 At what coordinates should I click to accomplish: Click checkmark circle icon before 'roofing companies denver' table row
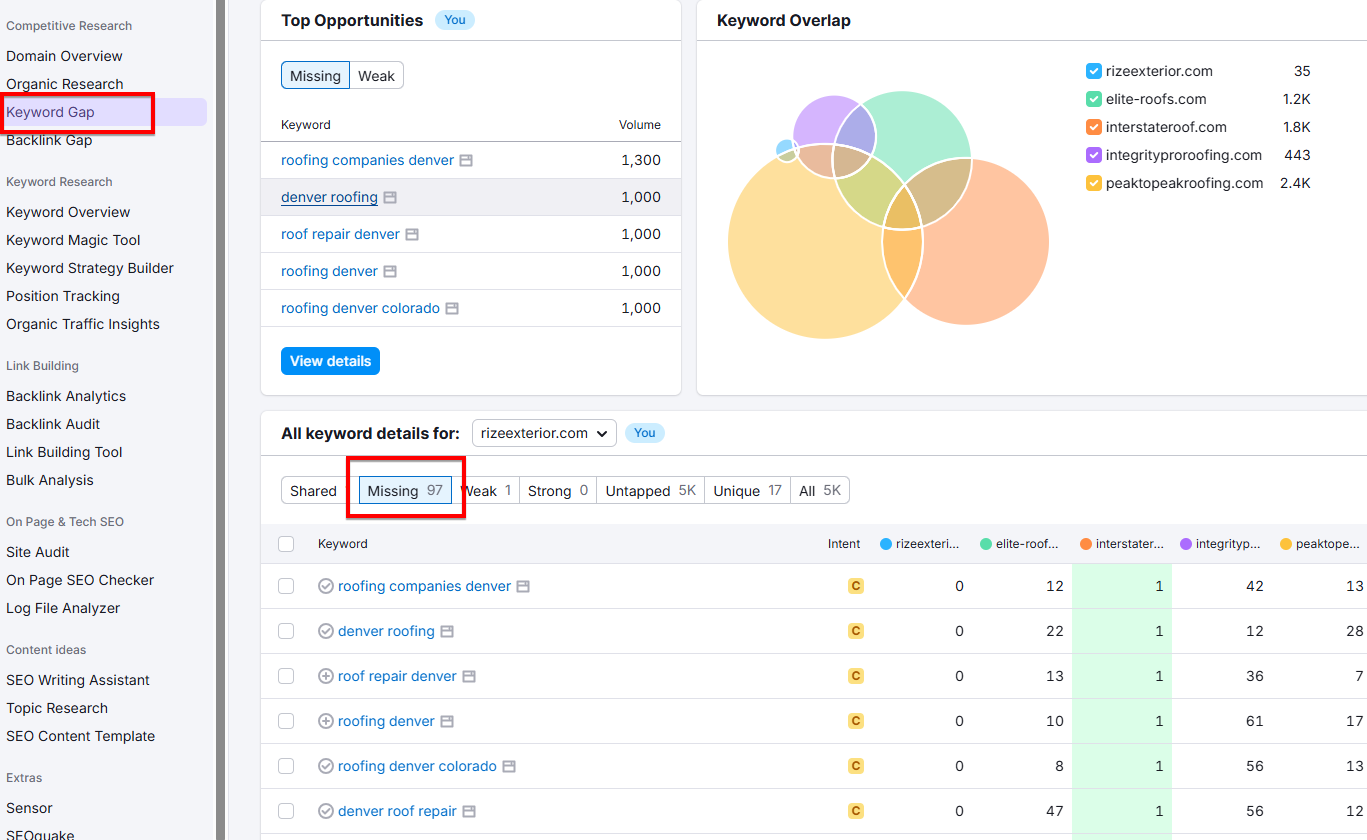click(x=325, y=586)
